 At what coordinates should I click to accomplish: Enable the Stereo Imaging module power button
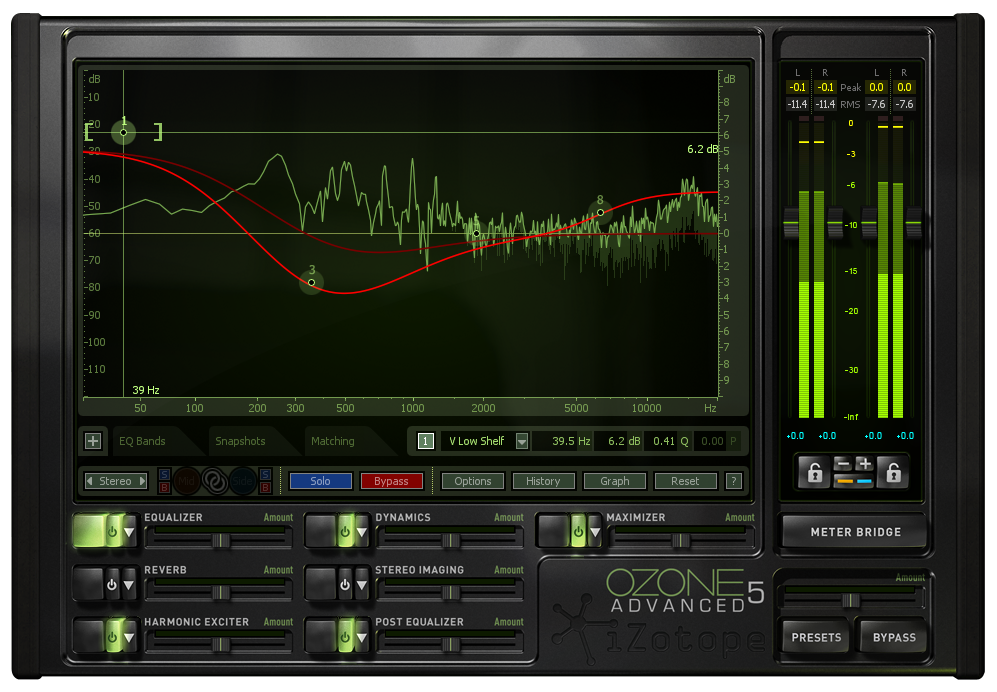345,584
